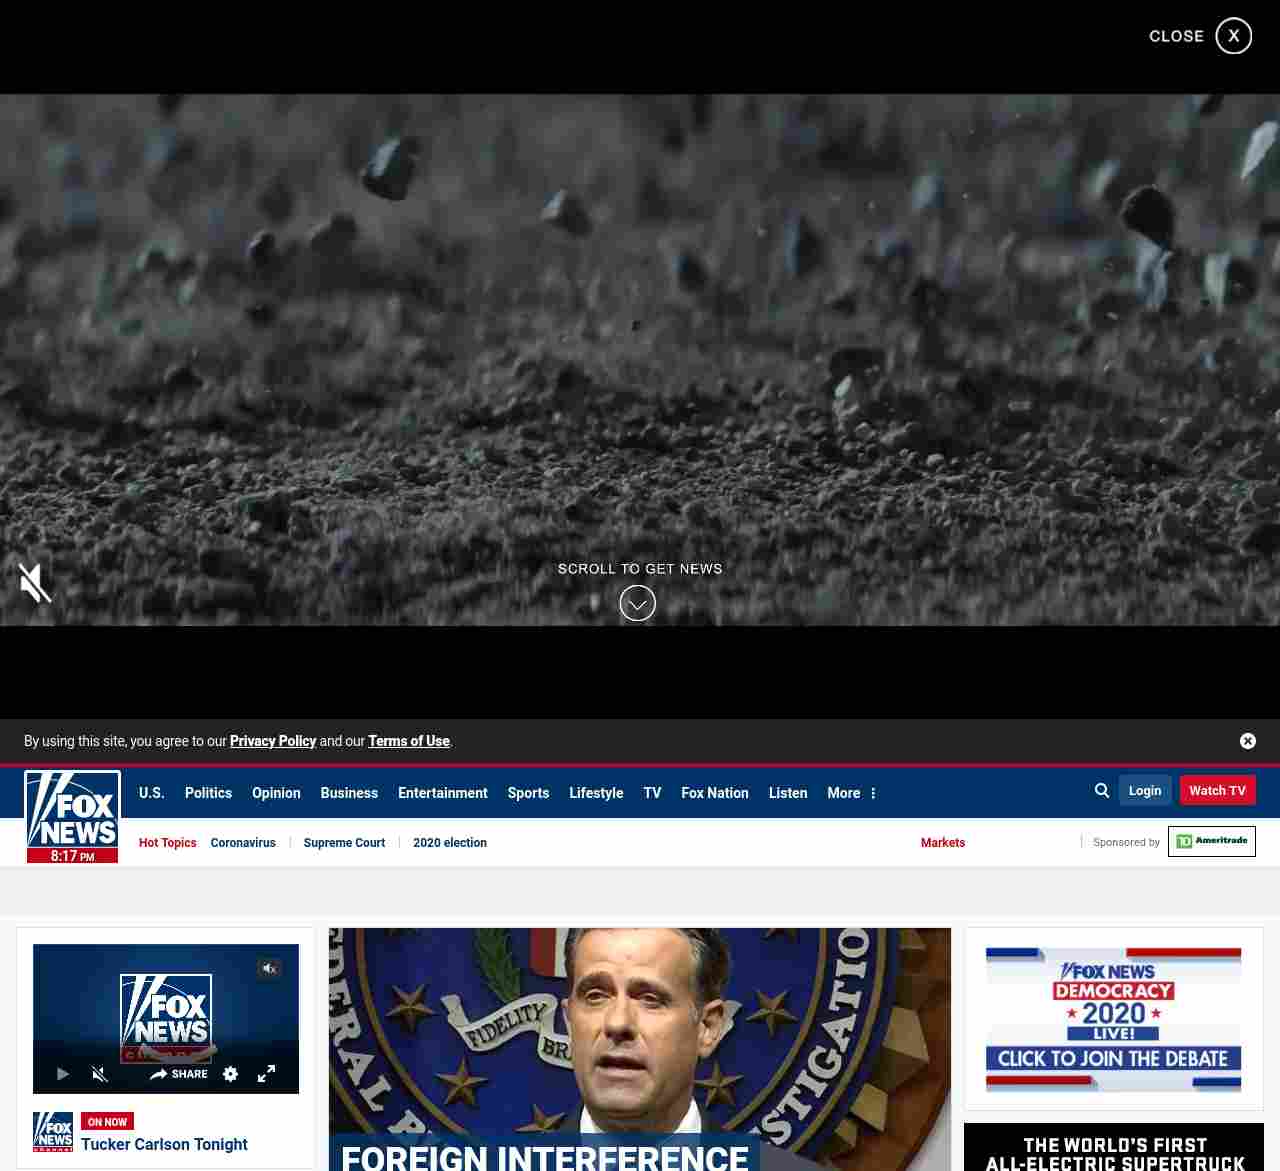Click the Share arrow in video player
1280x1171 pixels.
click(x=179, y=1074)
